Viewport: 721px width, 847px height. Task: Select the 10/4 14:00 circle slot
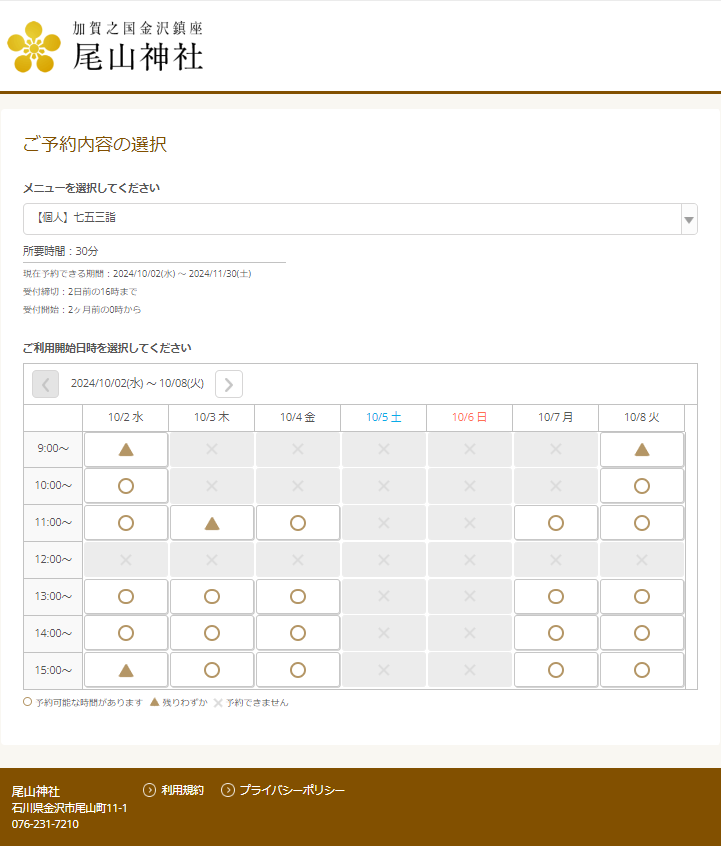pyautogui.click(x=298, y=633)
